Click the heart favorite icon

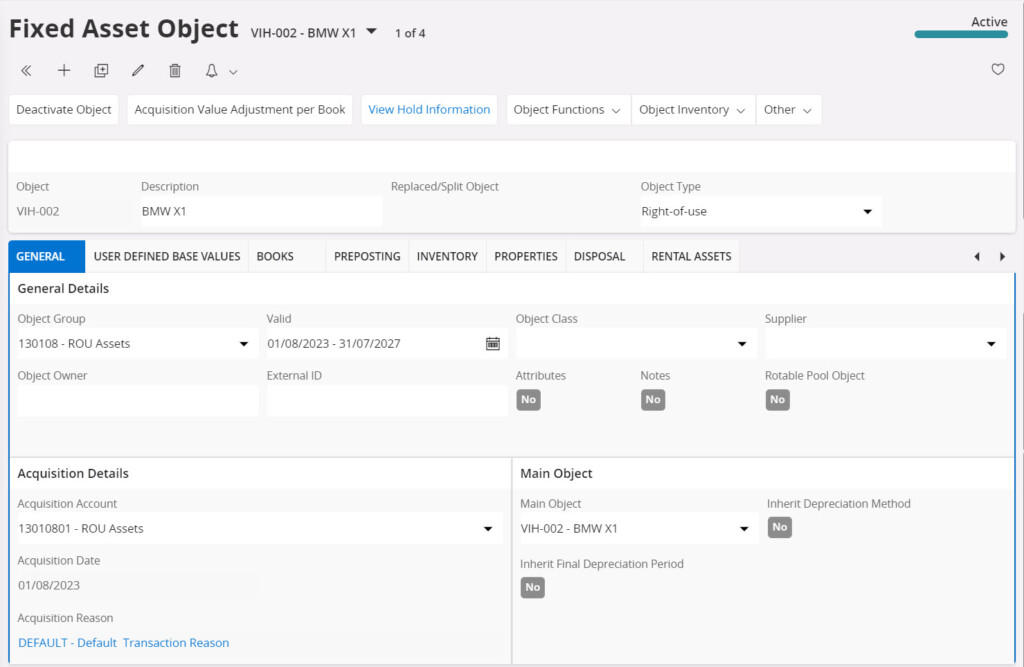[997, 70]
